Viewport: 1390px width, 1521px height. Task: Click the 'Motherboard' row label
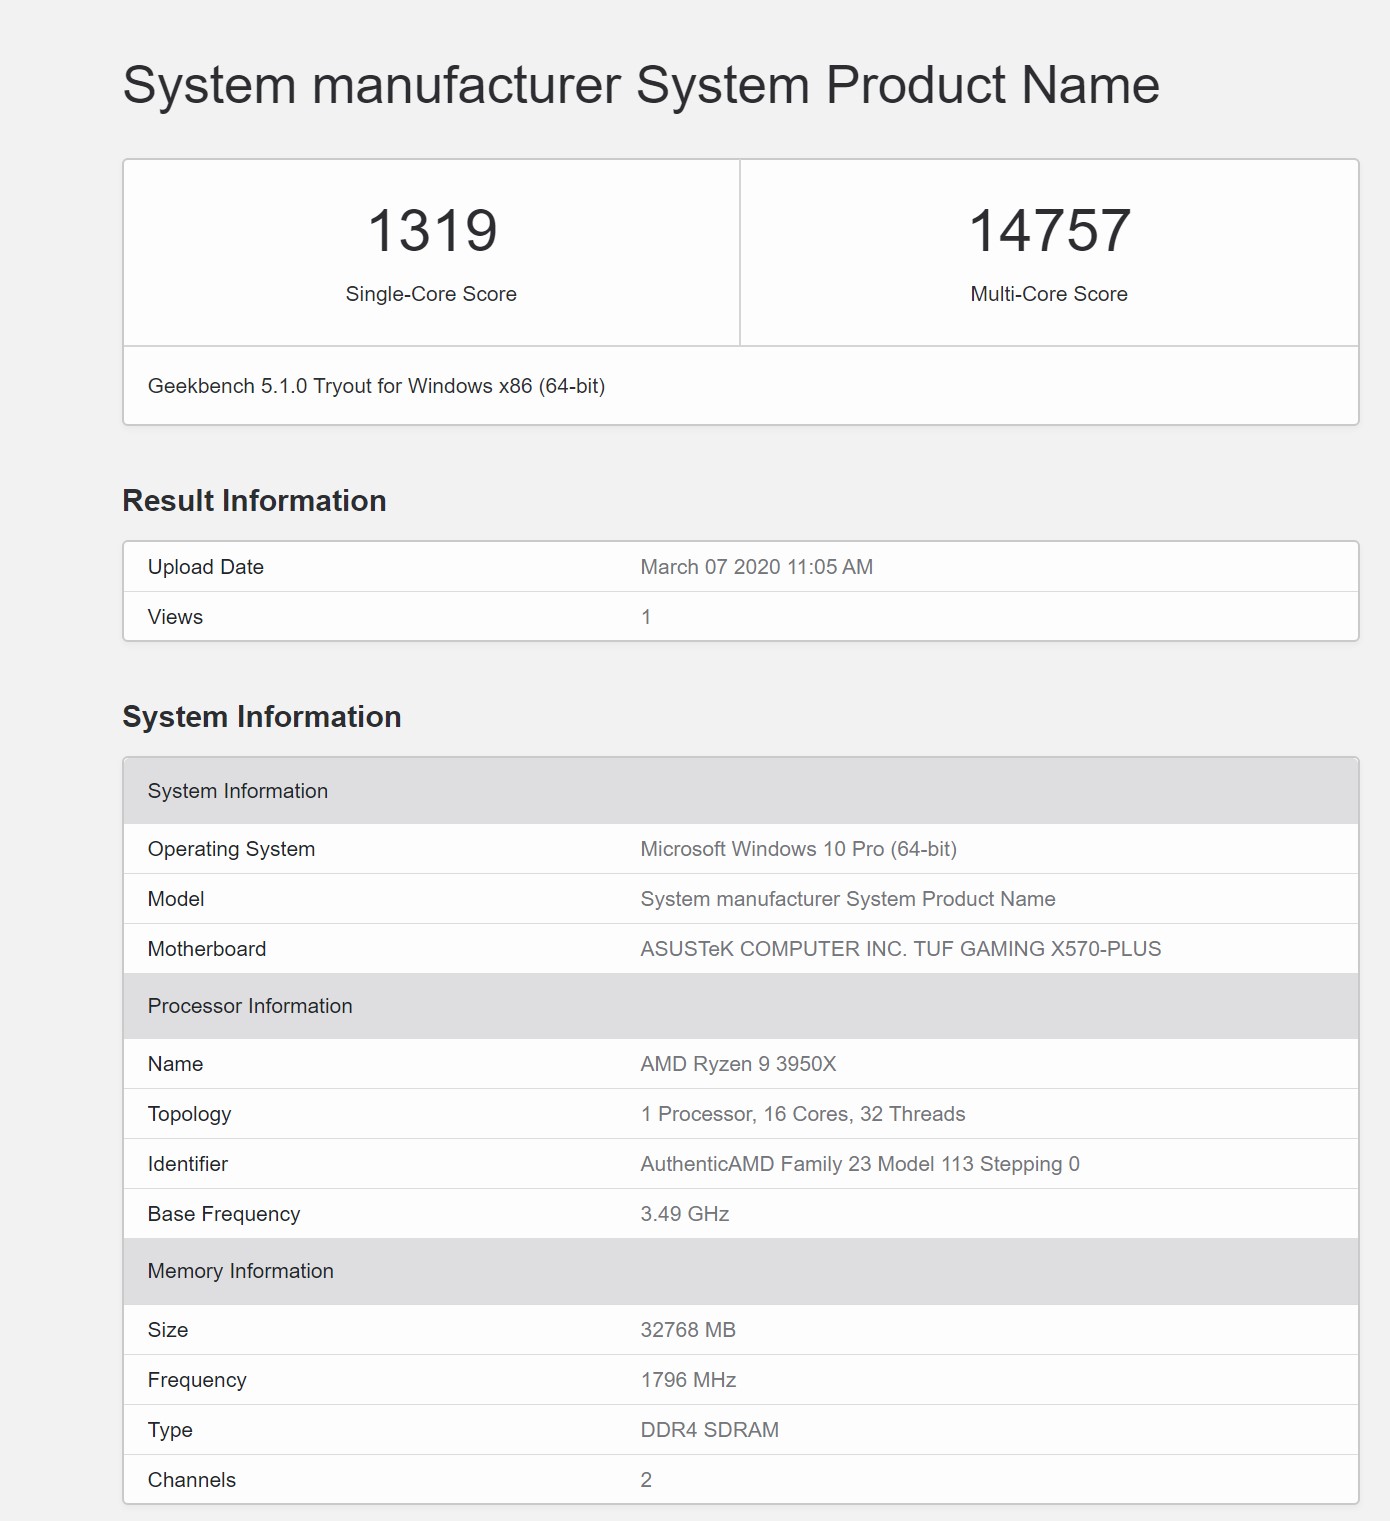click(207, 949)
